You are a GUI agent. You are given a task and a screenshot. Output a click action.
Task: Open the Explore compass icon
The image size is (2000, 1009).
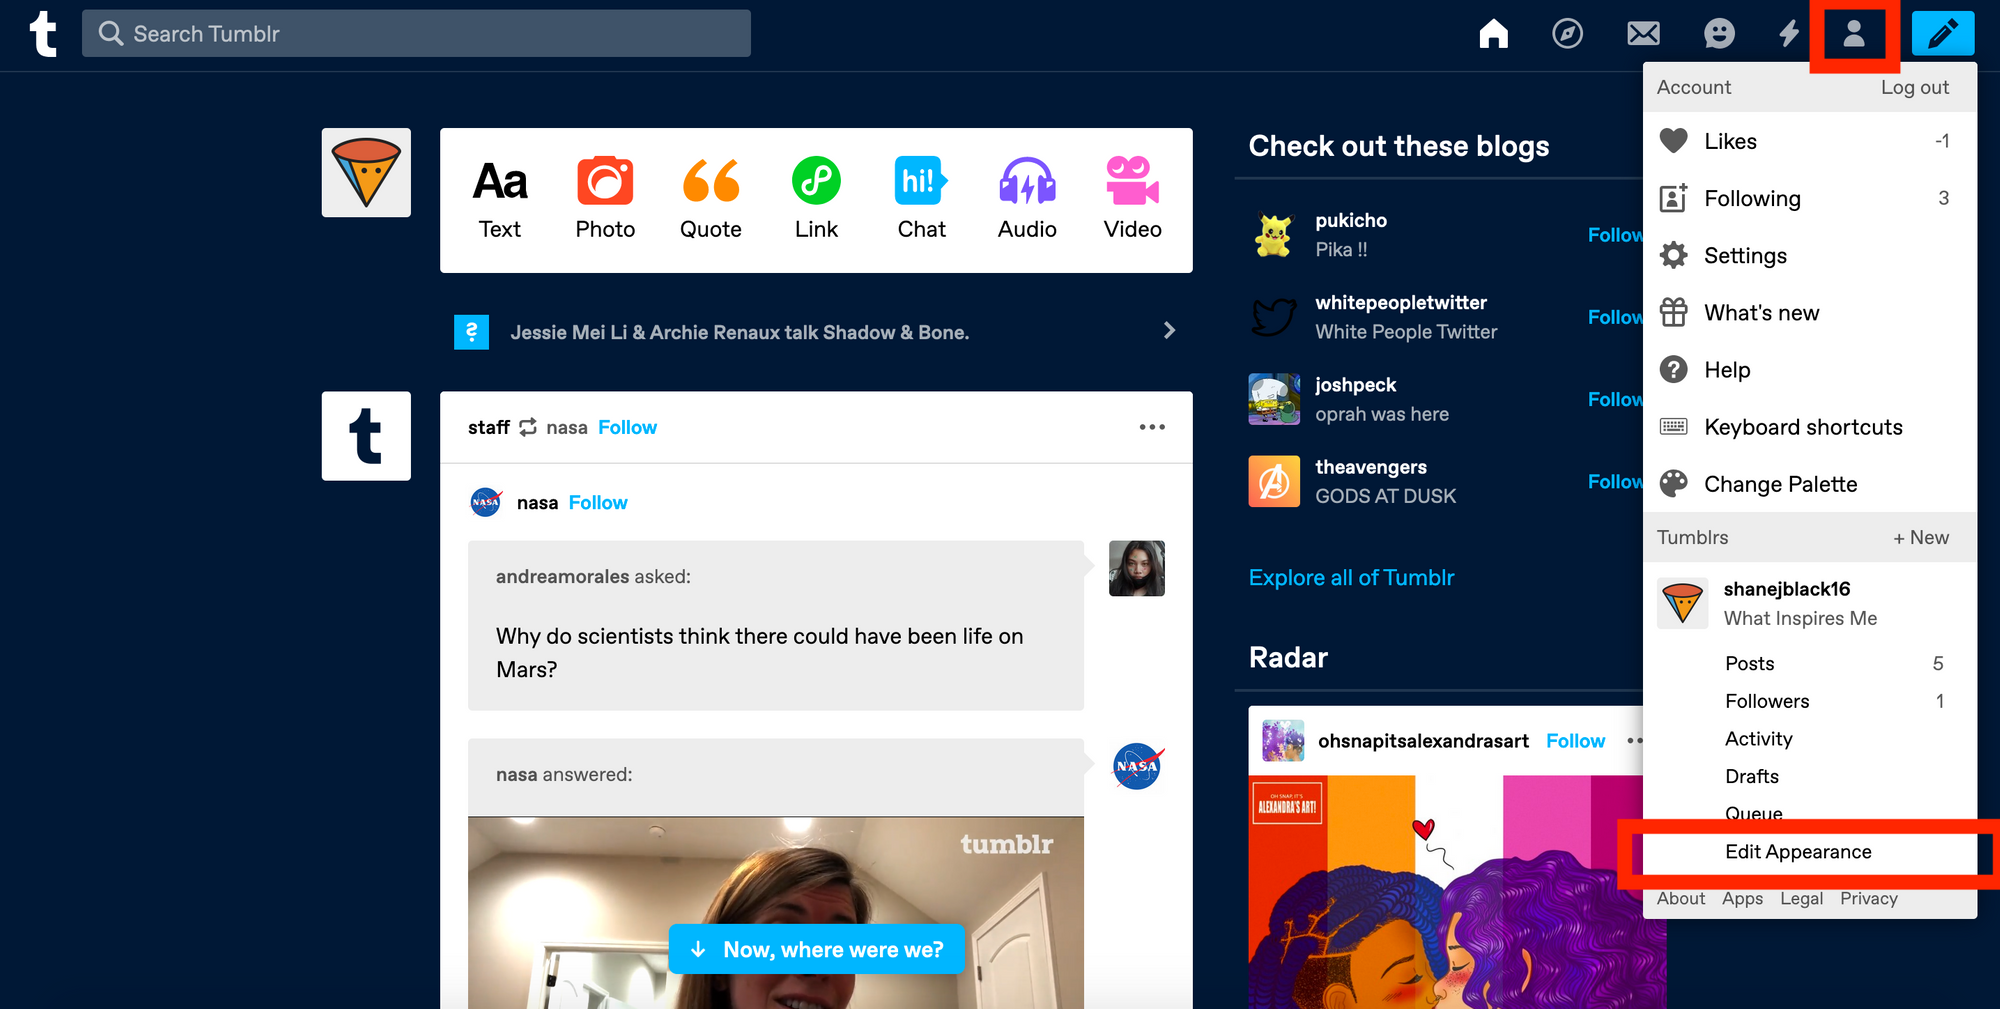[x=1567, y=34]
